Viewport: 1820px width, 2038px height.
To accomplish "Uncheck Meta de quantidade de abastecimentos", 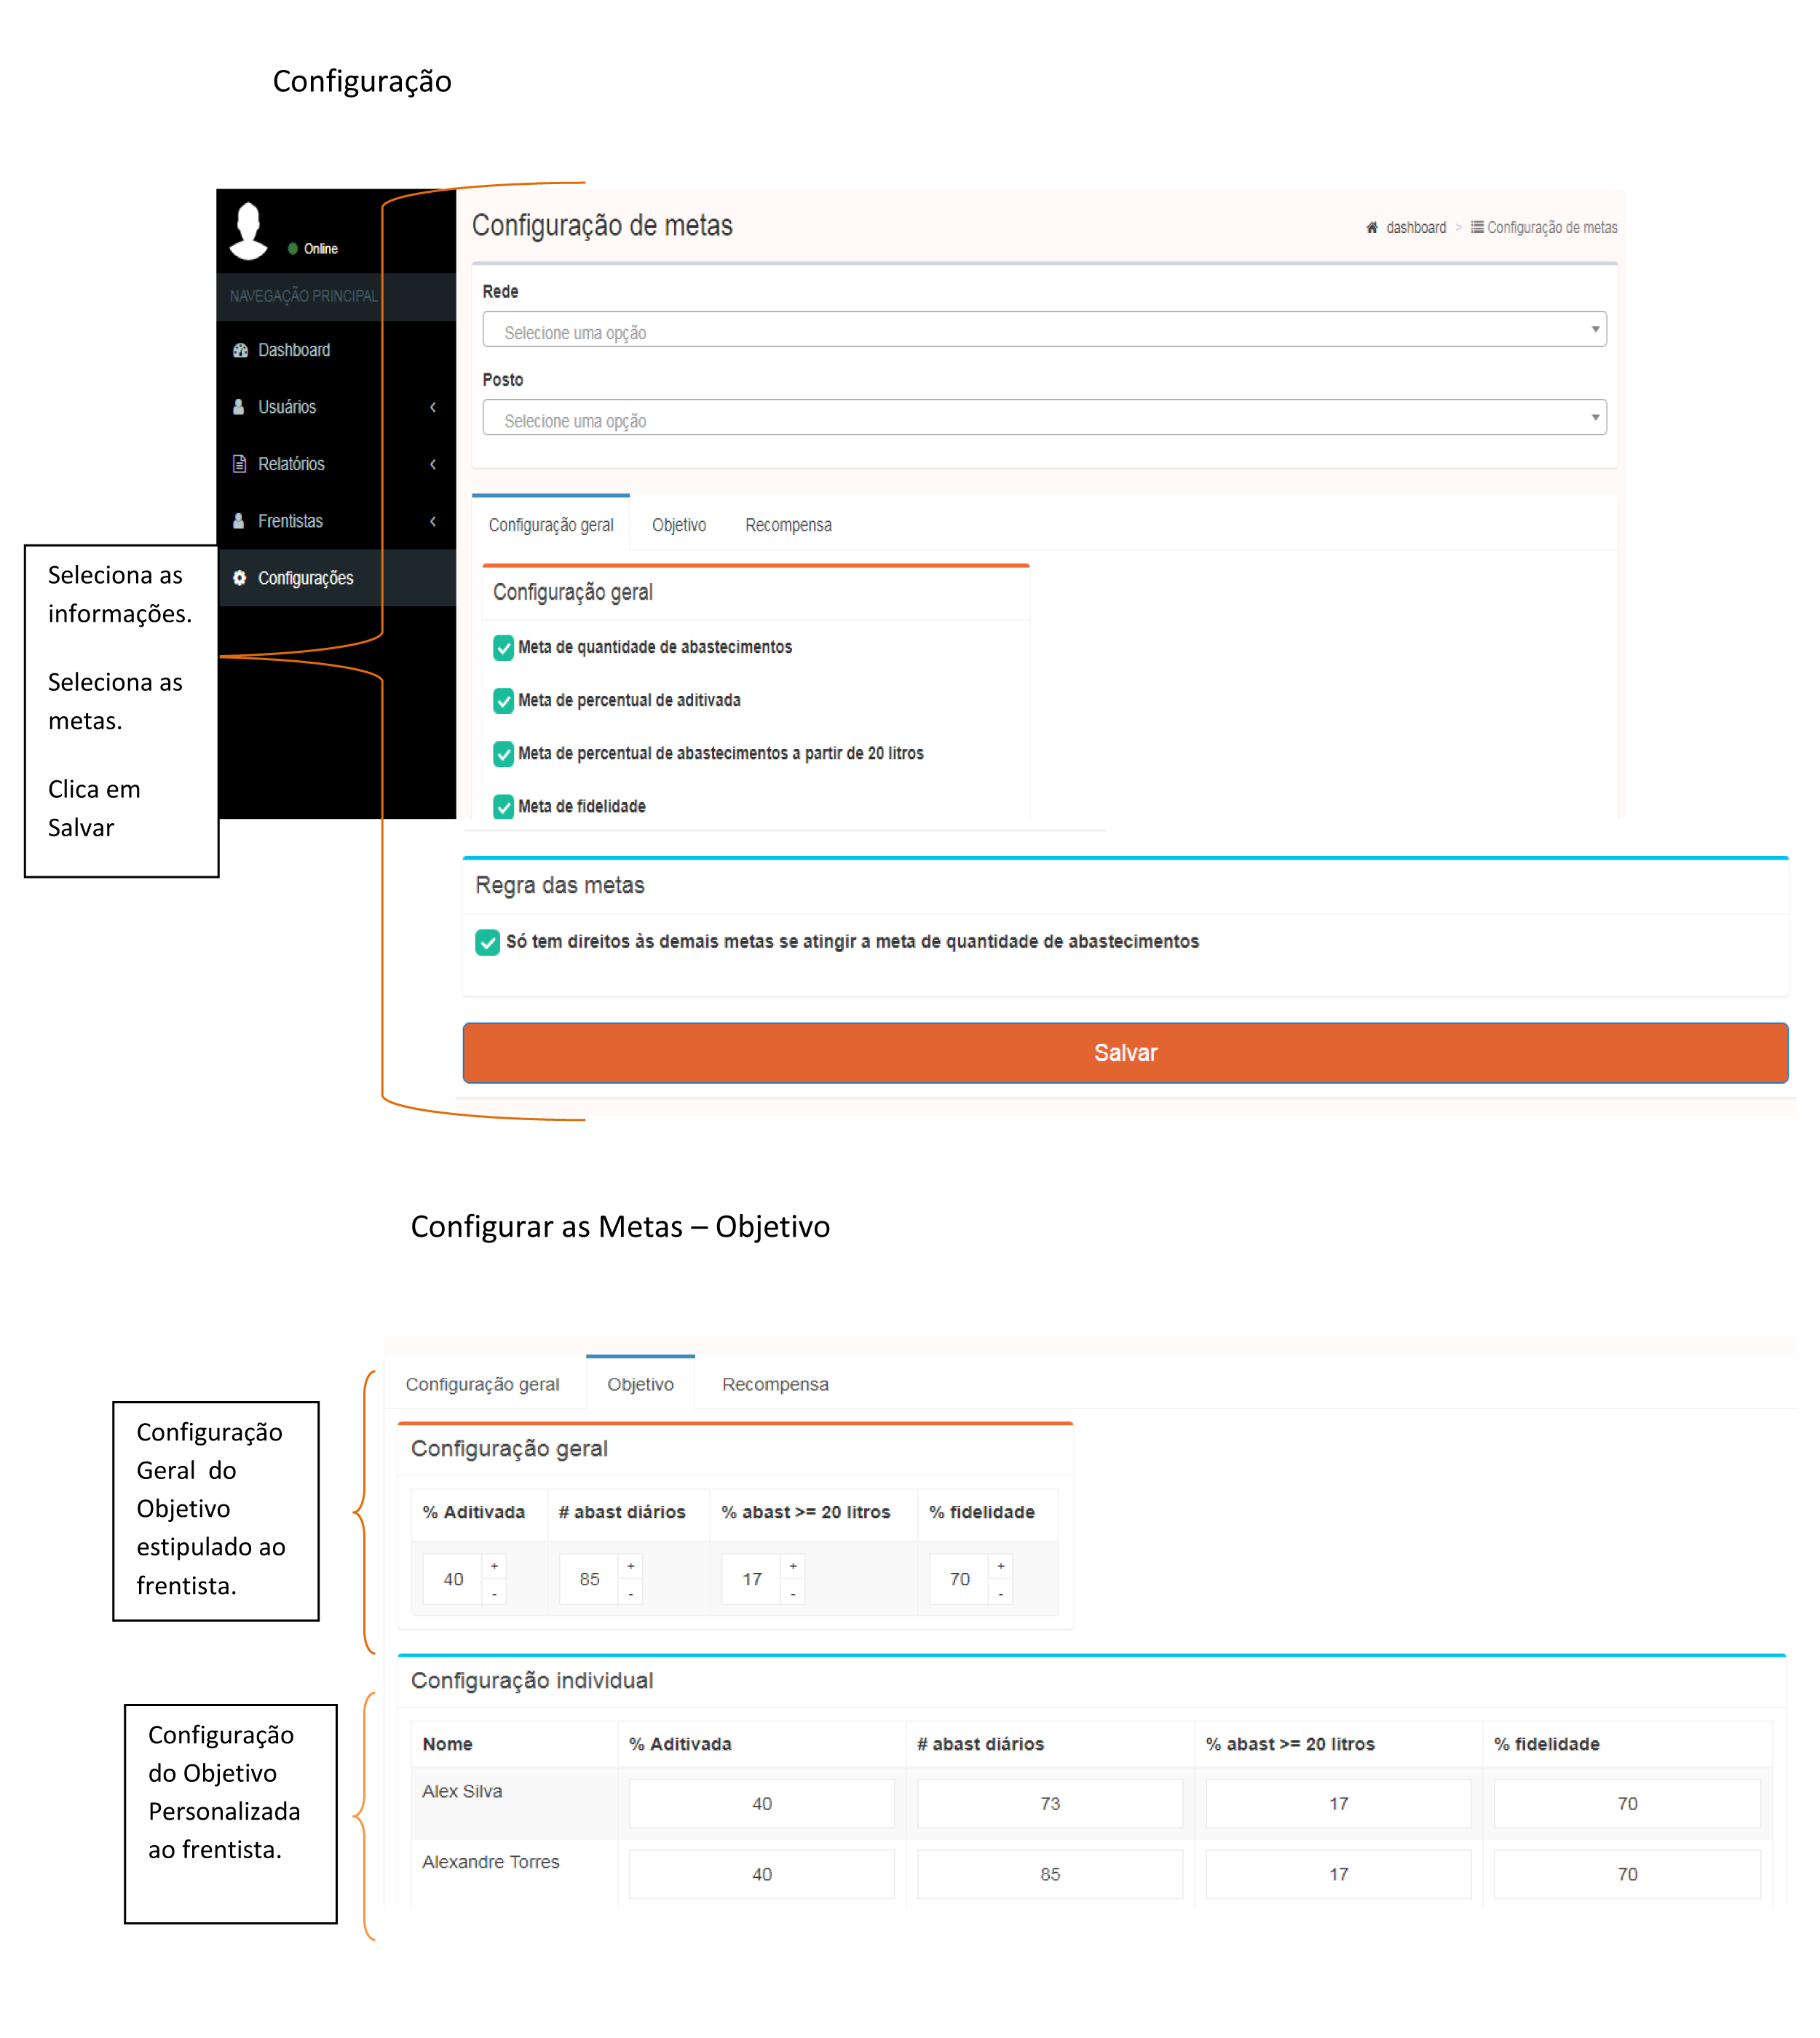I will 504,648.
